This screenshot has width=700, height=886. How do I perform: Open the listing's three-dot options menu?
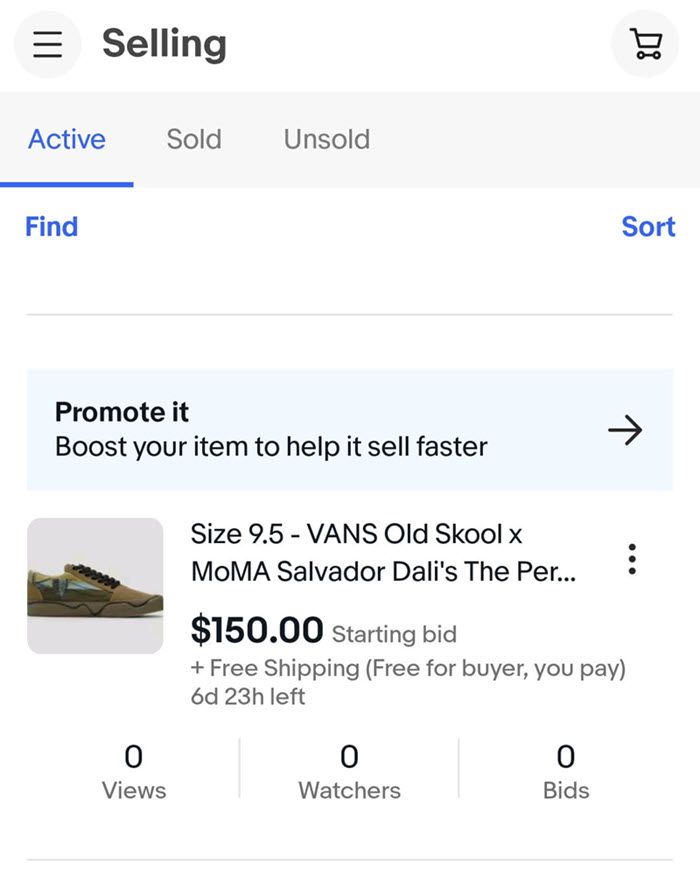631,559
